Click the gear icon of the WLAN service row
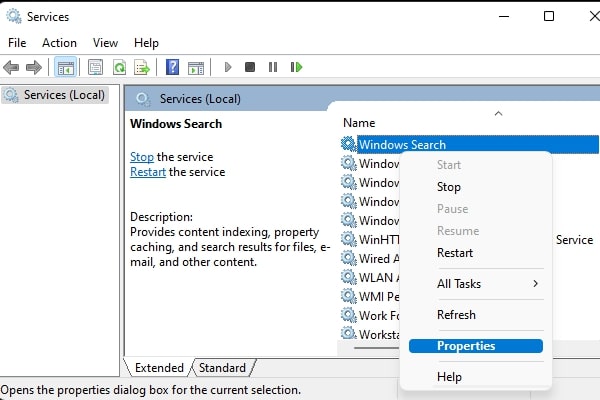600x400 pixels. click(x=348, y=277)
